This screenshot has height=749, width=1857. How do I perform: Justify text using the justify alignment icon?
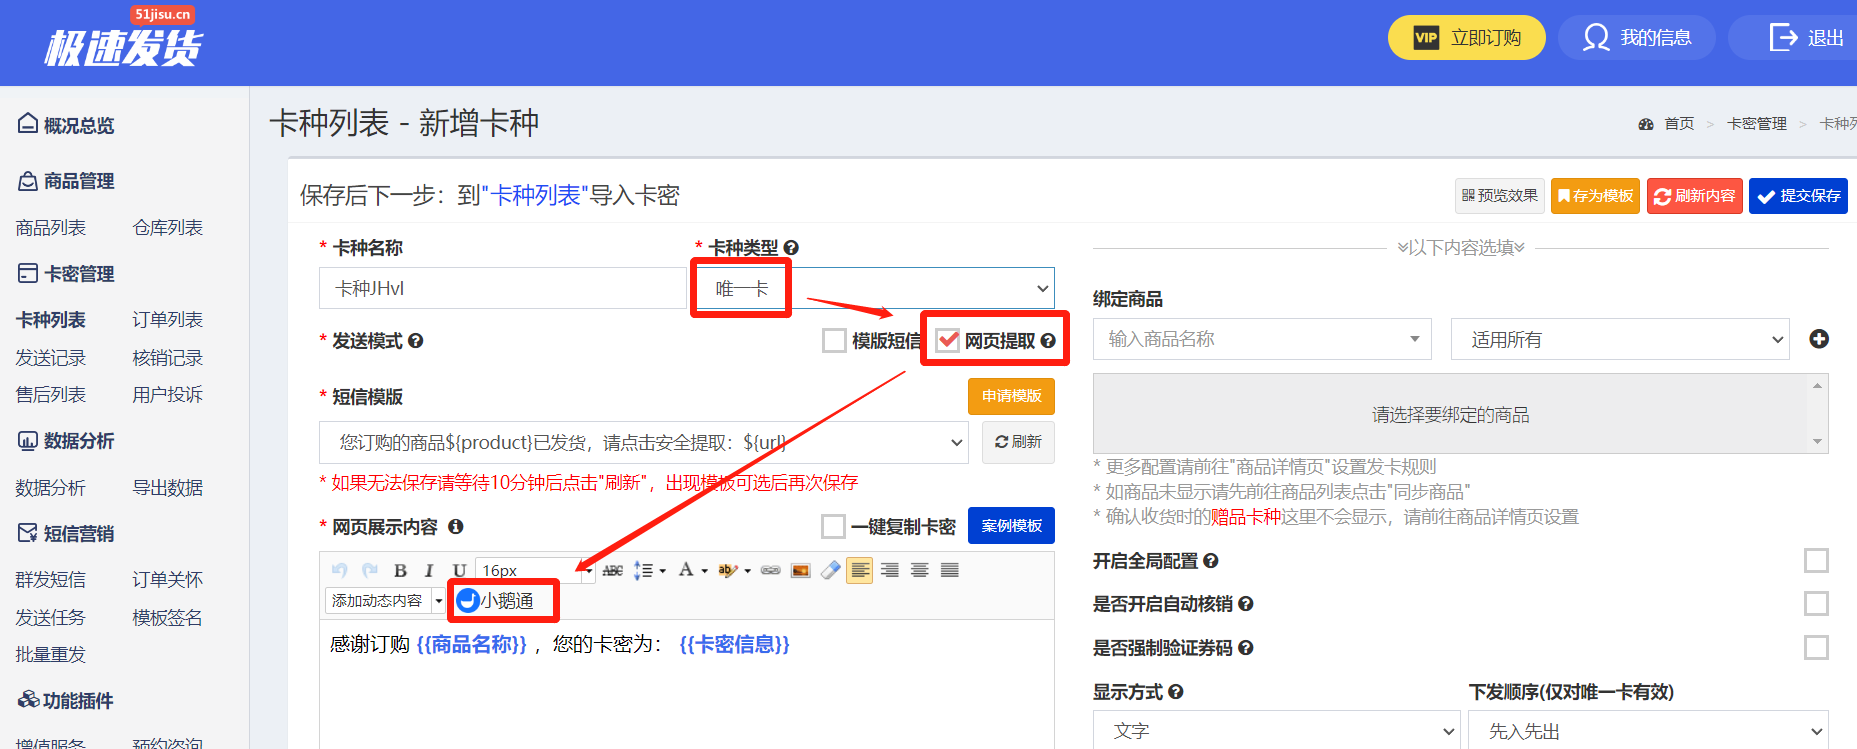[950, 570]
